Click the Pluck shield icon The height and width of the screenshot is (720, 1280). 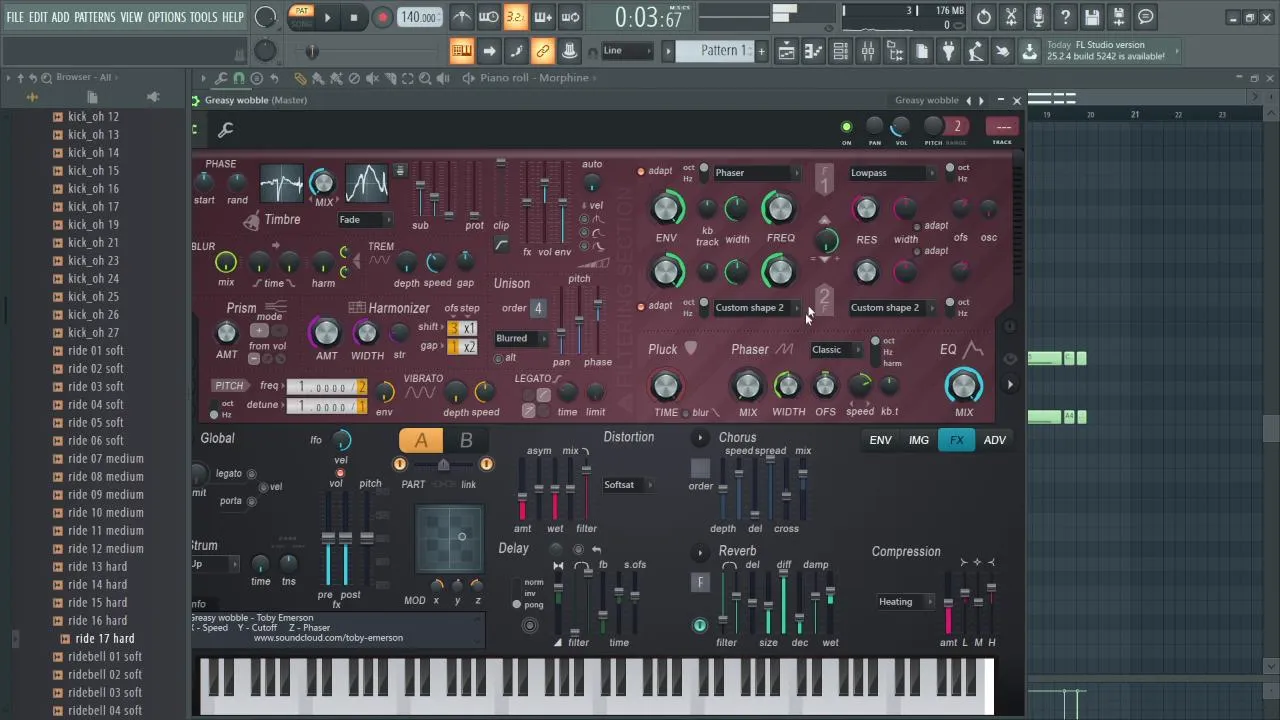click(691, 349)
